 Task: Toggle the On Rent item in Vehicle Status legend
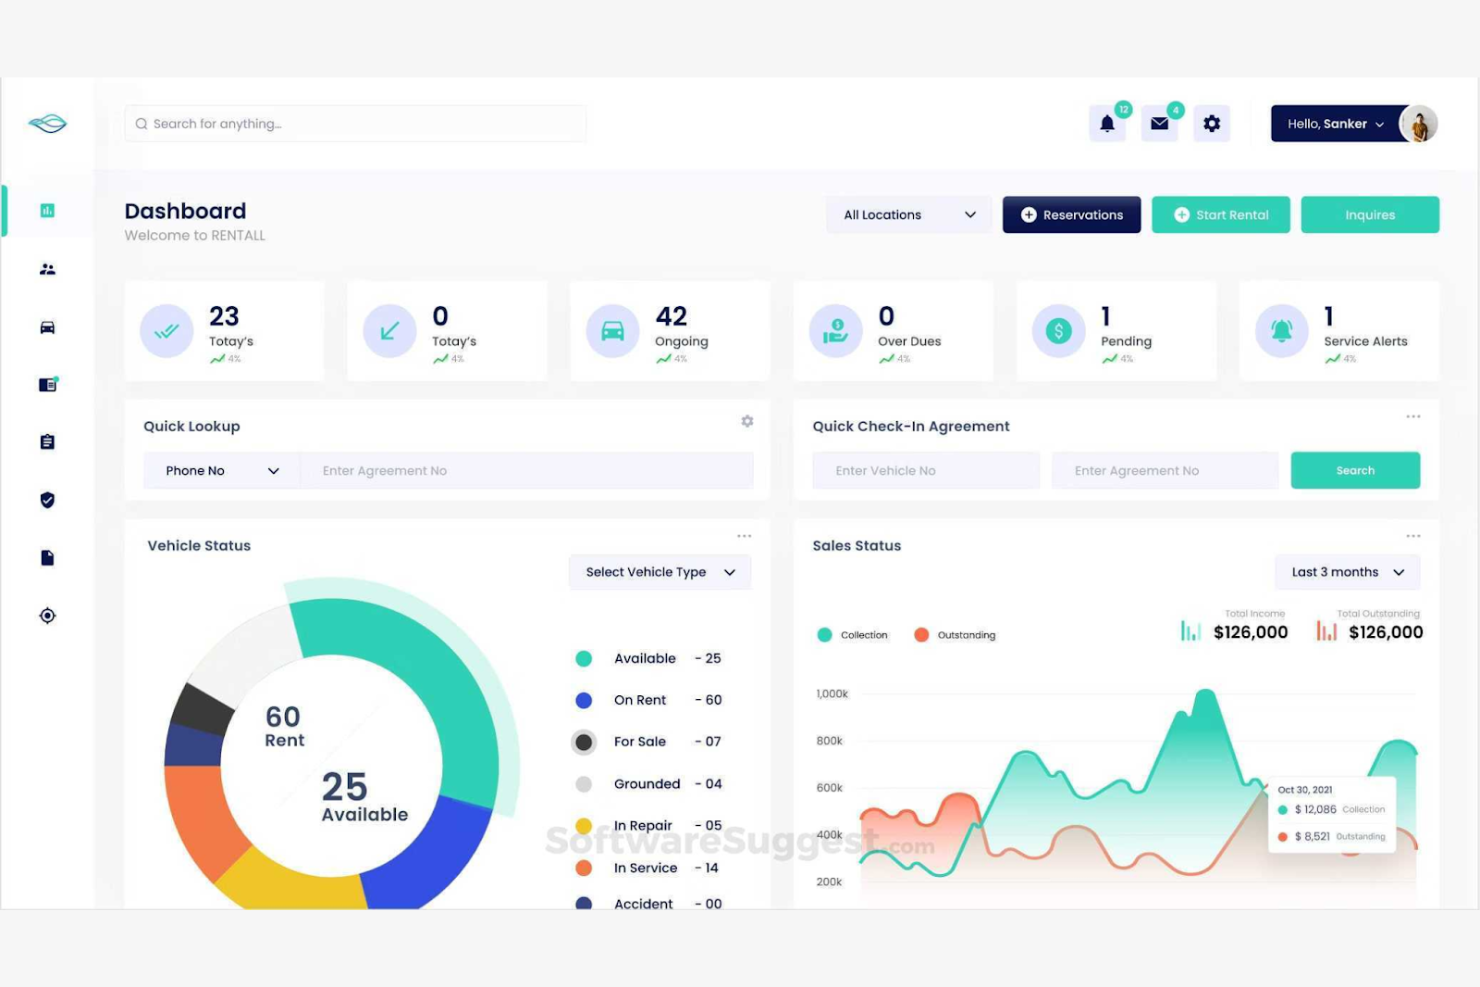(640, 700)
